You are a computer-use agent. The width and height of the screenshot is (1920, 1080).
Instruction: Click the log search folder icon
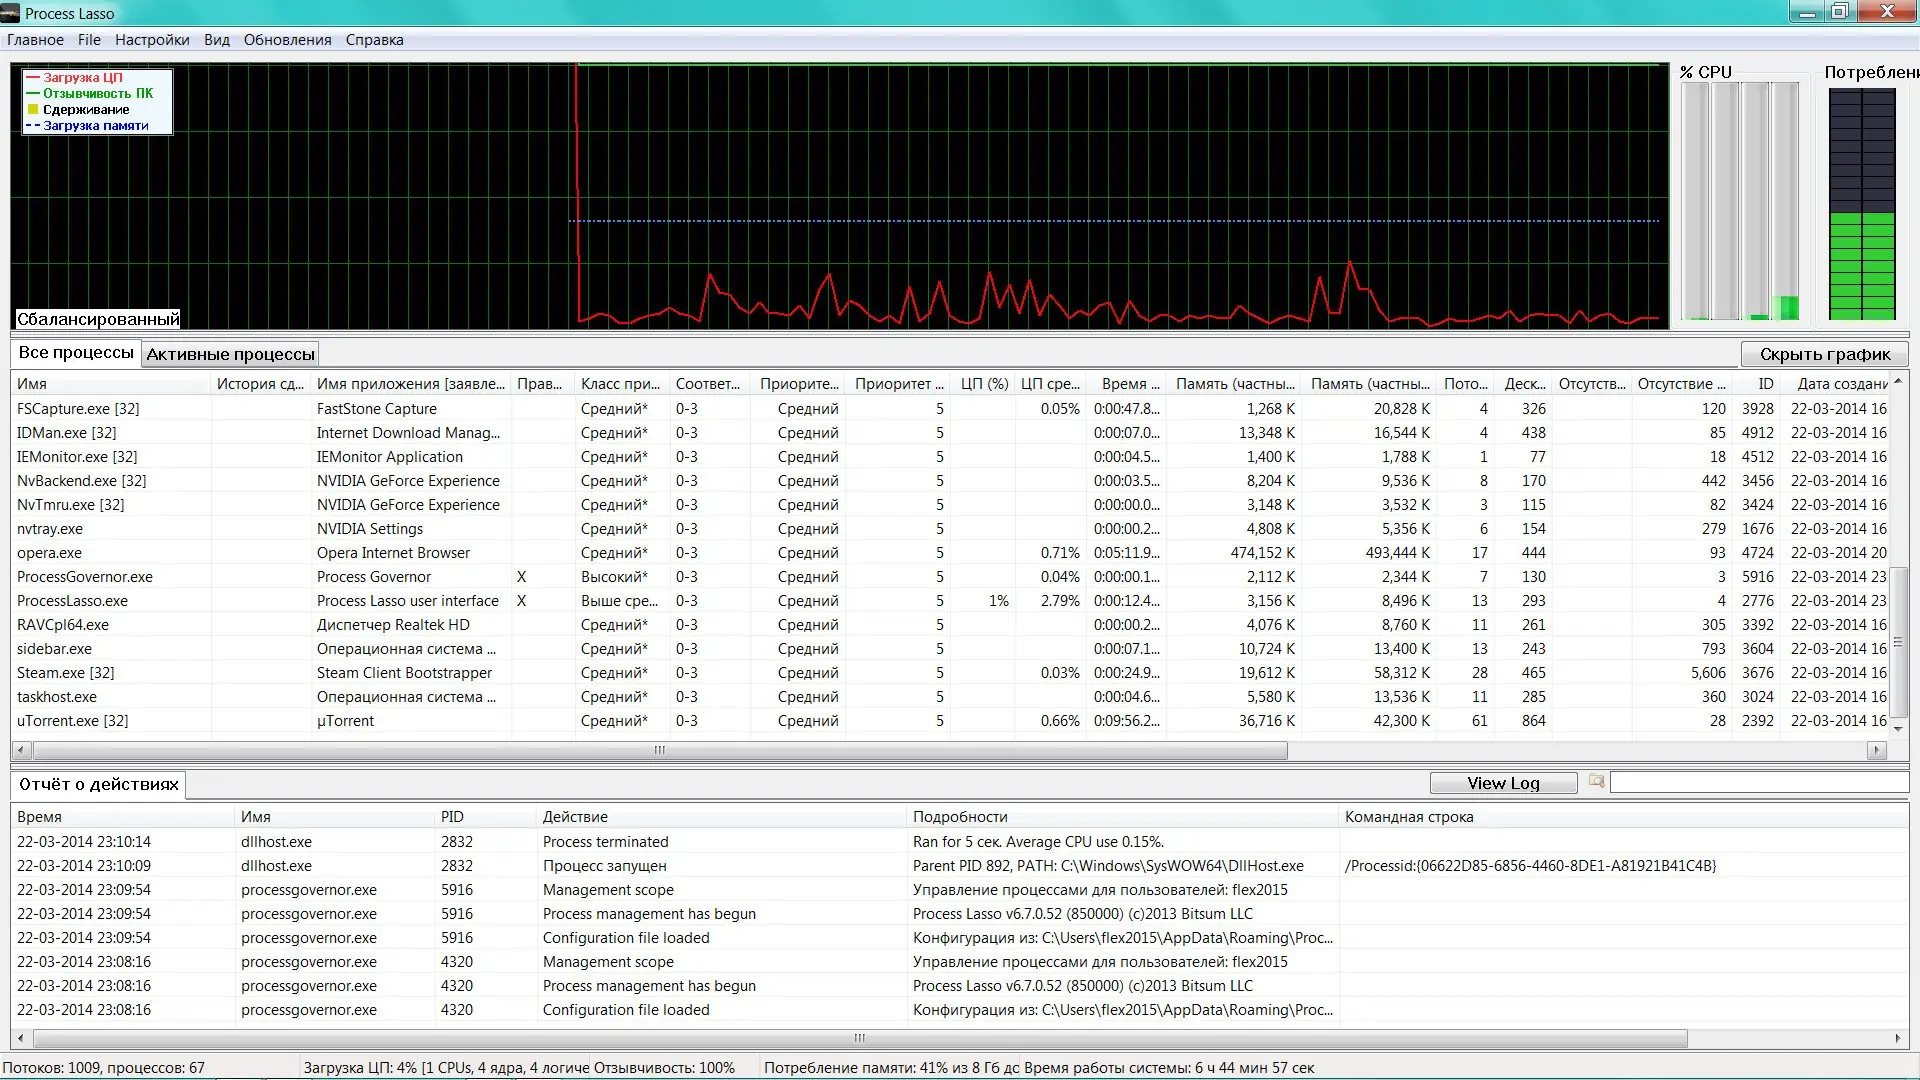[x=1596, y=782]
